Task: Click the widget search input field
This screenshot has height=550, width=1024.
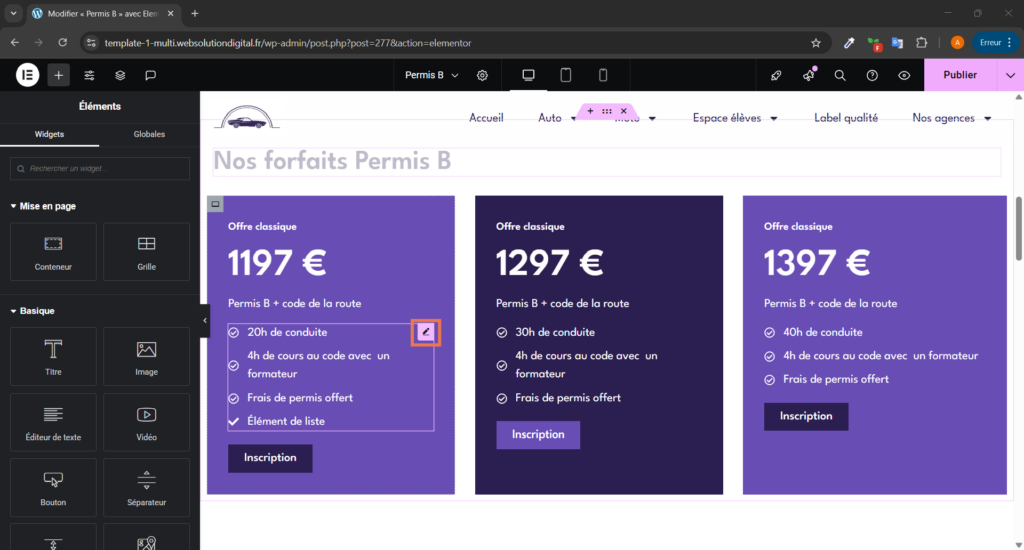Action: (100, 168)
